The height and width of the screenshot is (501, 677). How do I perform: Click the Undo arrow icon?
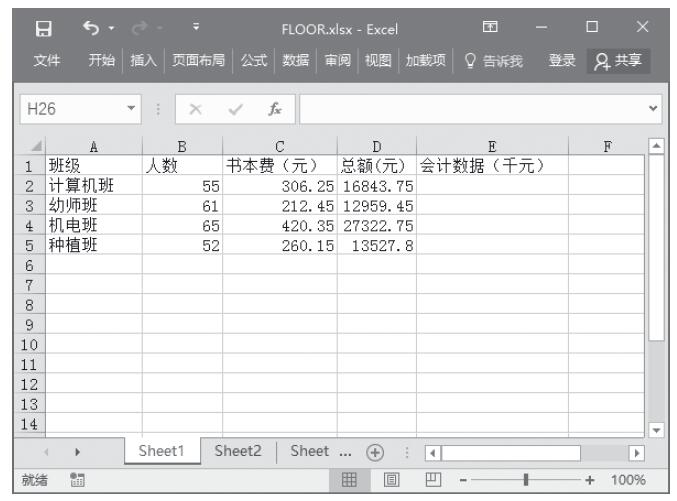pyautogui.click(x=87, y=22)
